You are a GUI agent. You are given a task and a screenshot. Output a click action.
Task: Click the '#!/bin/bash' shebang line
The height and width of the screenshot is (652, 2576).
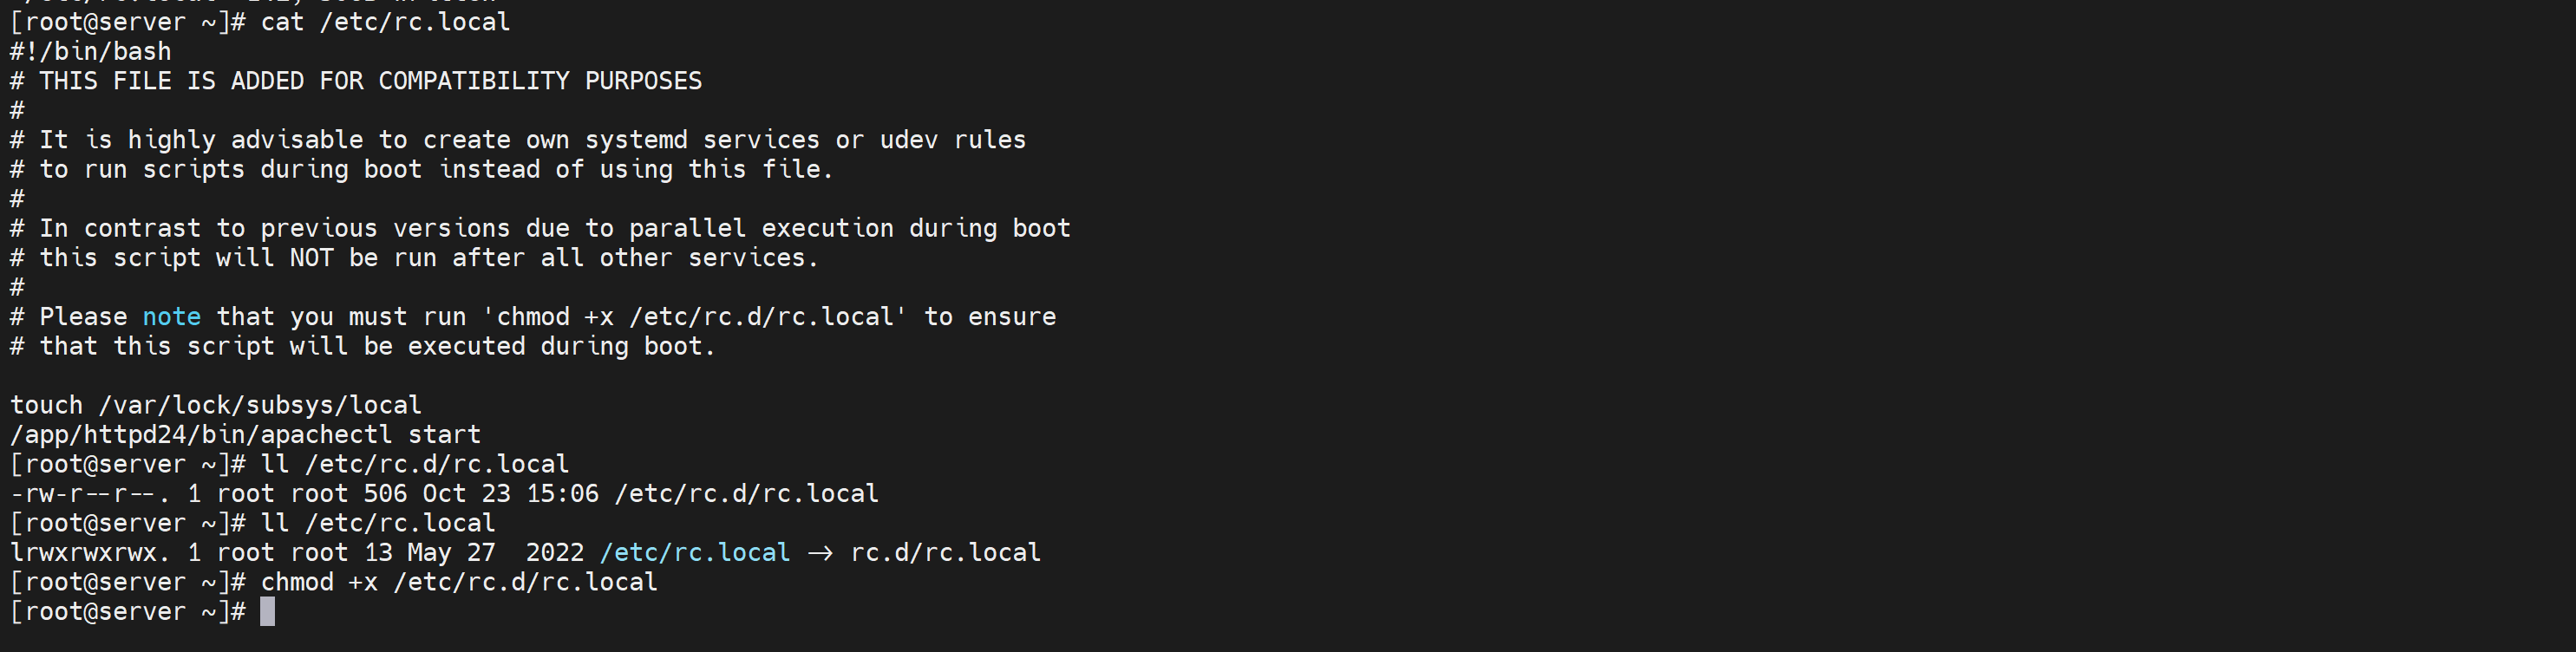pyautogui.click(x=90, y=52)
